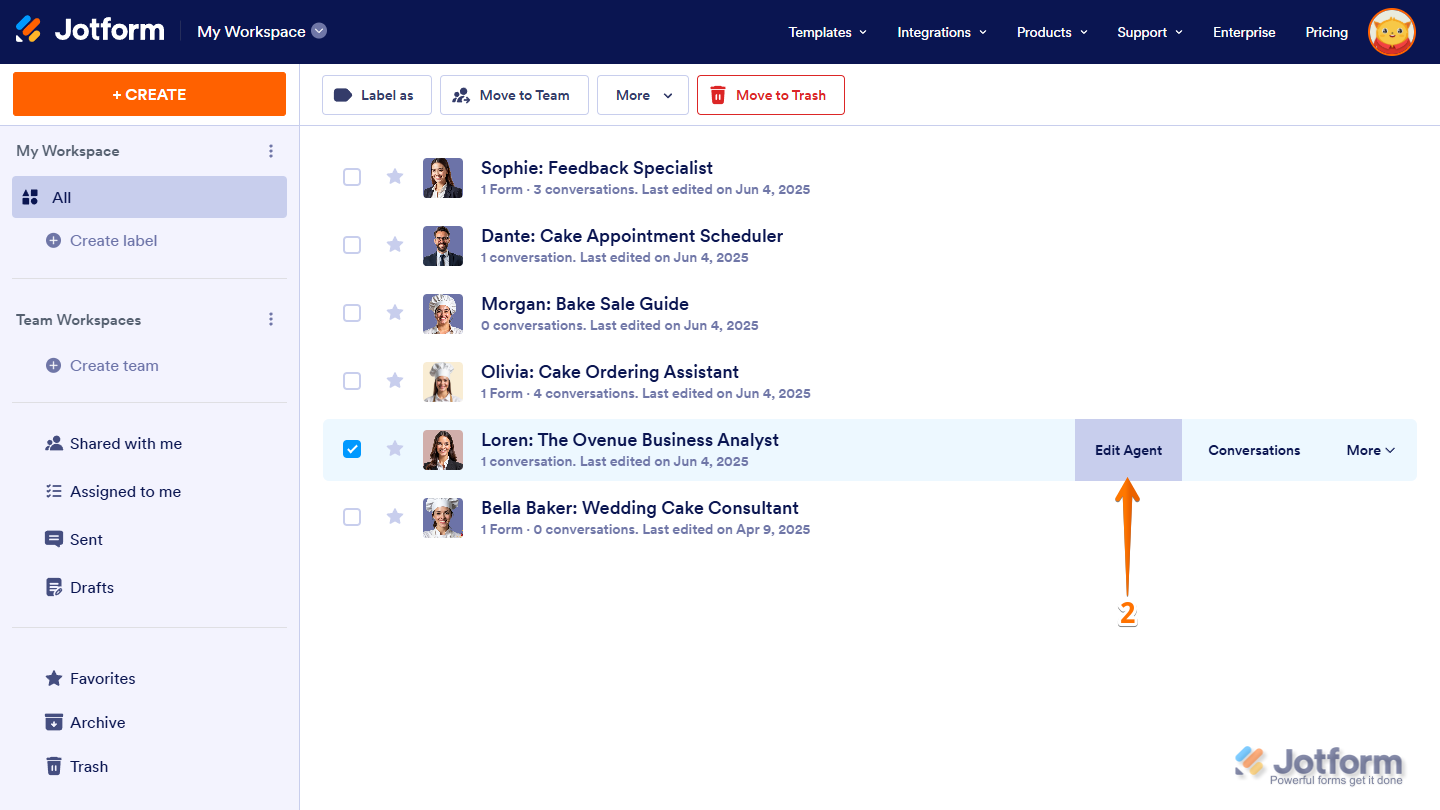Star the Sophie Feedback Specialist agent
The width and height of the screenshot is (1440, 810).
click(x=395, y=177)
